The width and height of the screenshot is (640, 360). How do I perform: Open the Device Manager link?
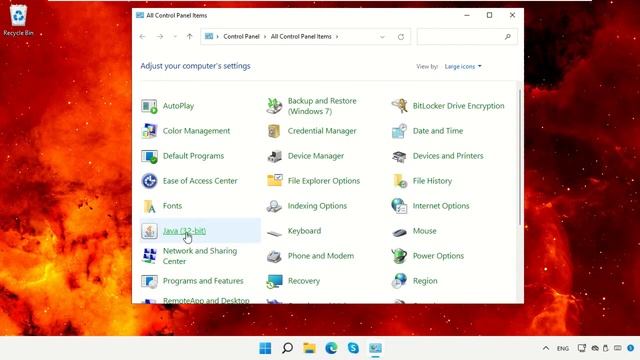(316, 156)
